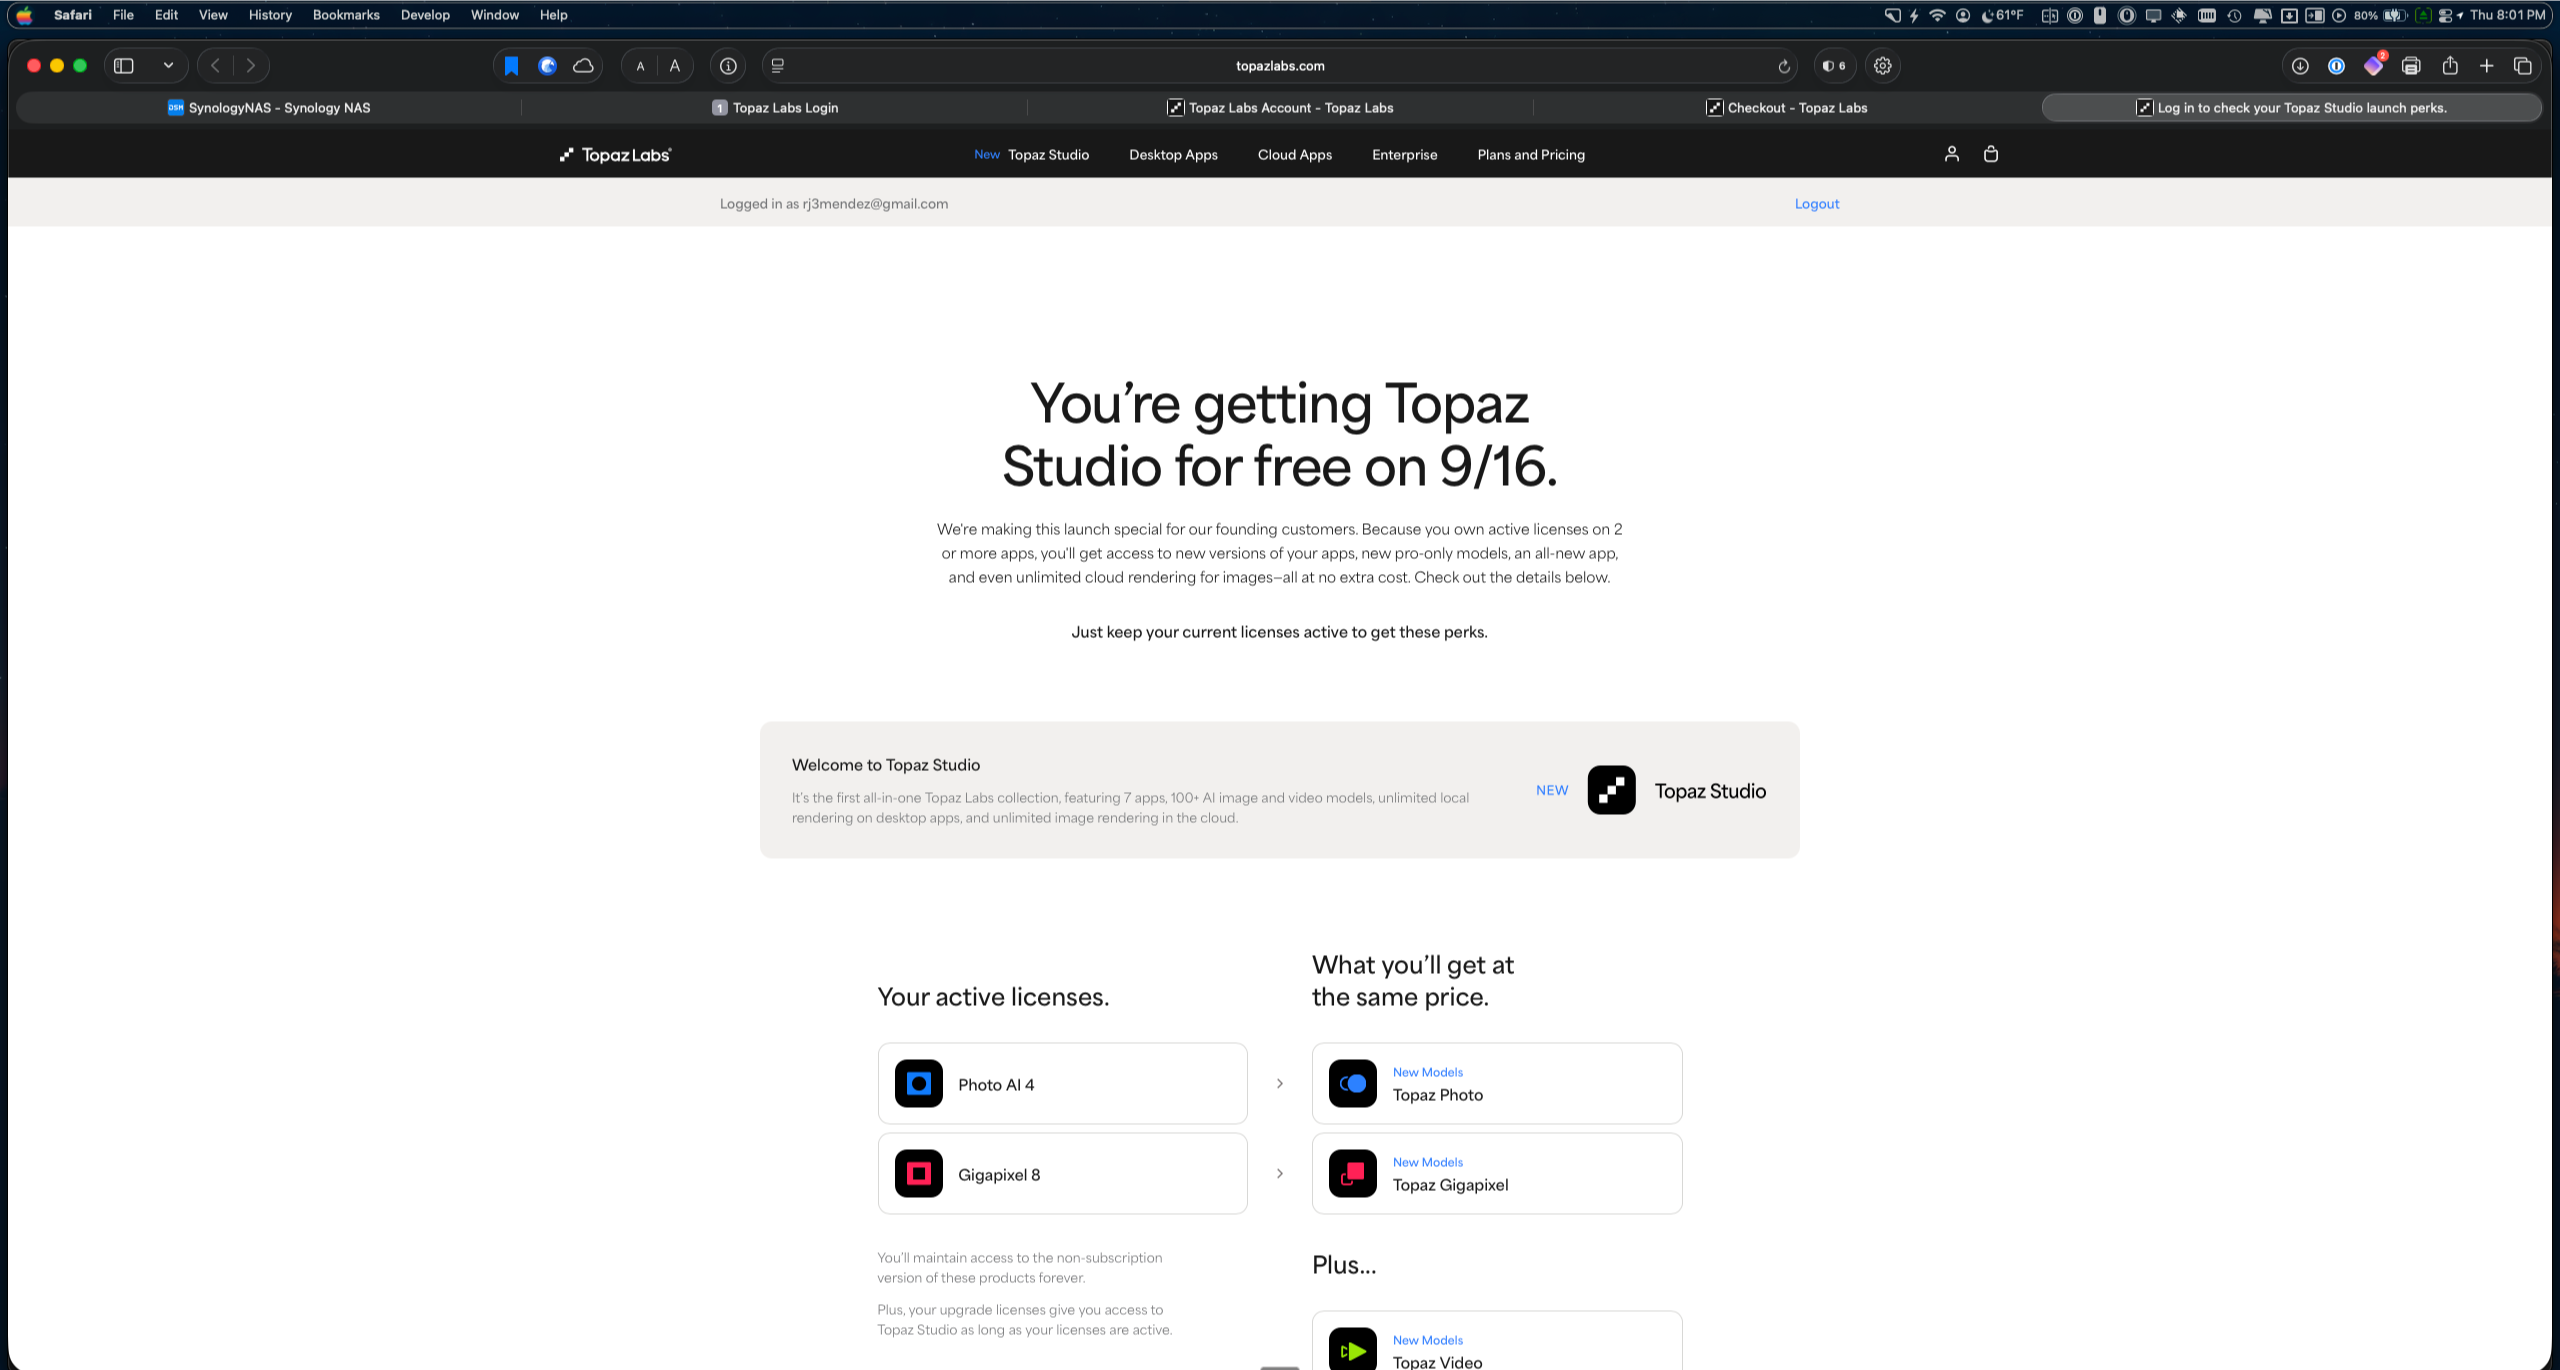Click the Safari reload page icon
Image resolution: width=2560 pixels, height=1370 pixels.
1783,66
